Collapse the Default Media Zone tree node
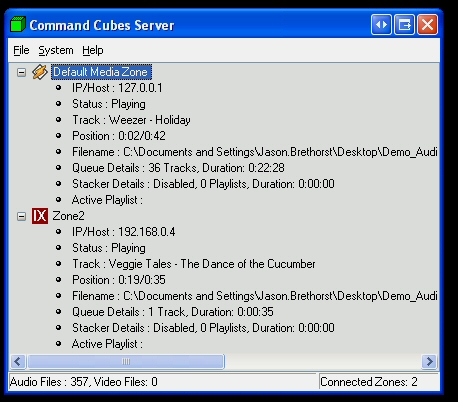458x402 pixels. click(21, 72)
